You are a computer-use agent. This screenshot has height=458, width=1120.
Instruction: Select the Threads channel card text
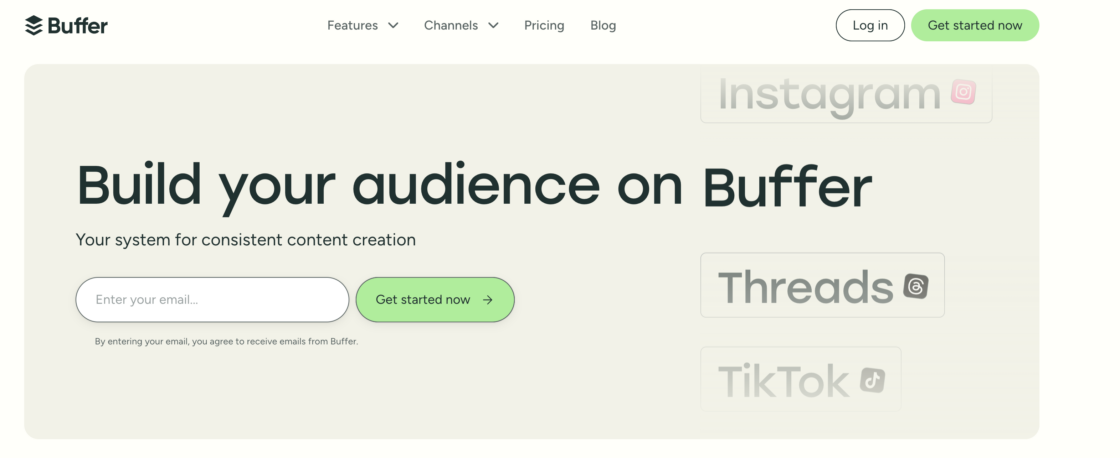pos(806,287)
